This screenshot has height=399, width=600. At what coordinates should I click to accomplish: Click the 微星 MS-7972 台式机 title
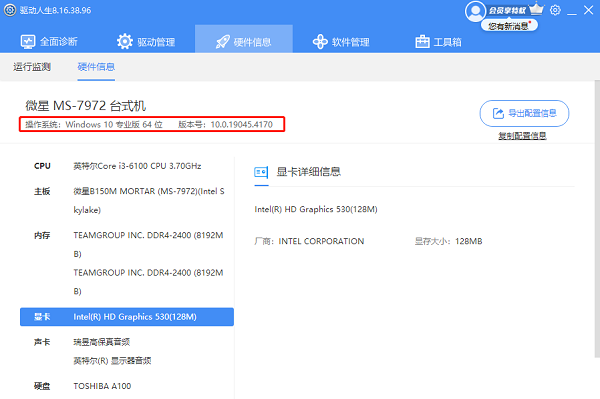coord(86,106)
